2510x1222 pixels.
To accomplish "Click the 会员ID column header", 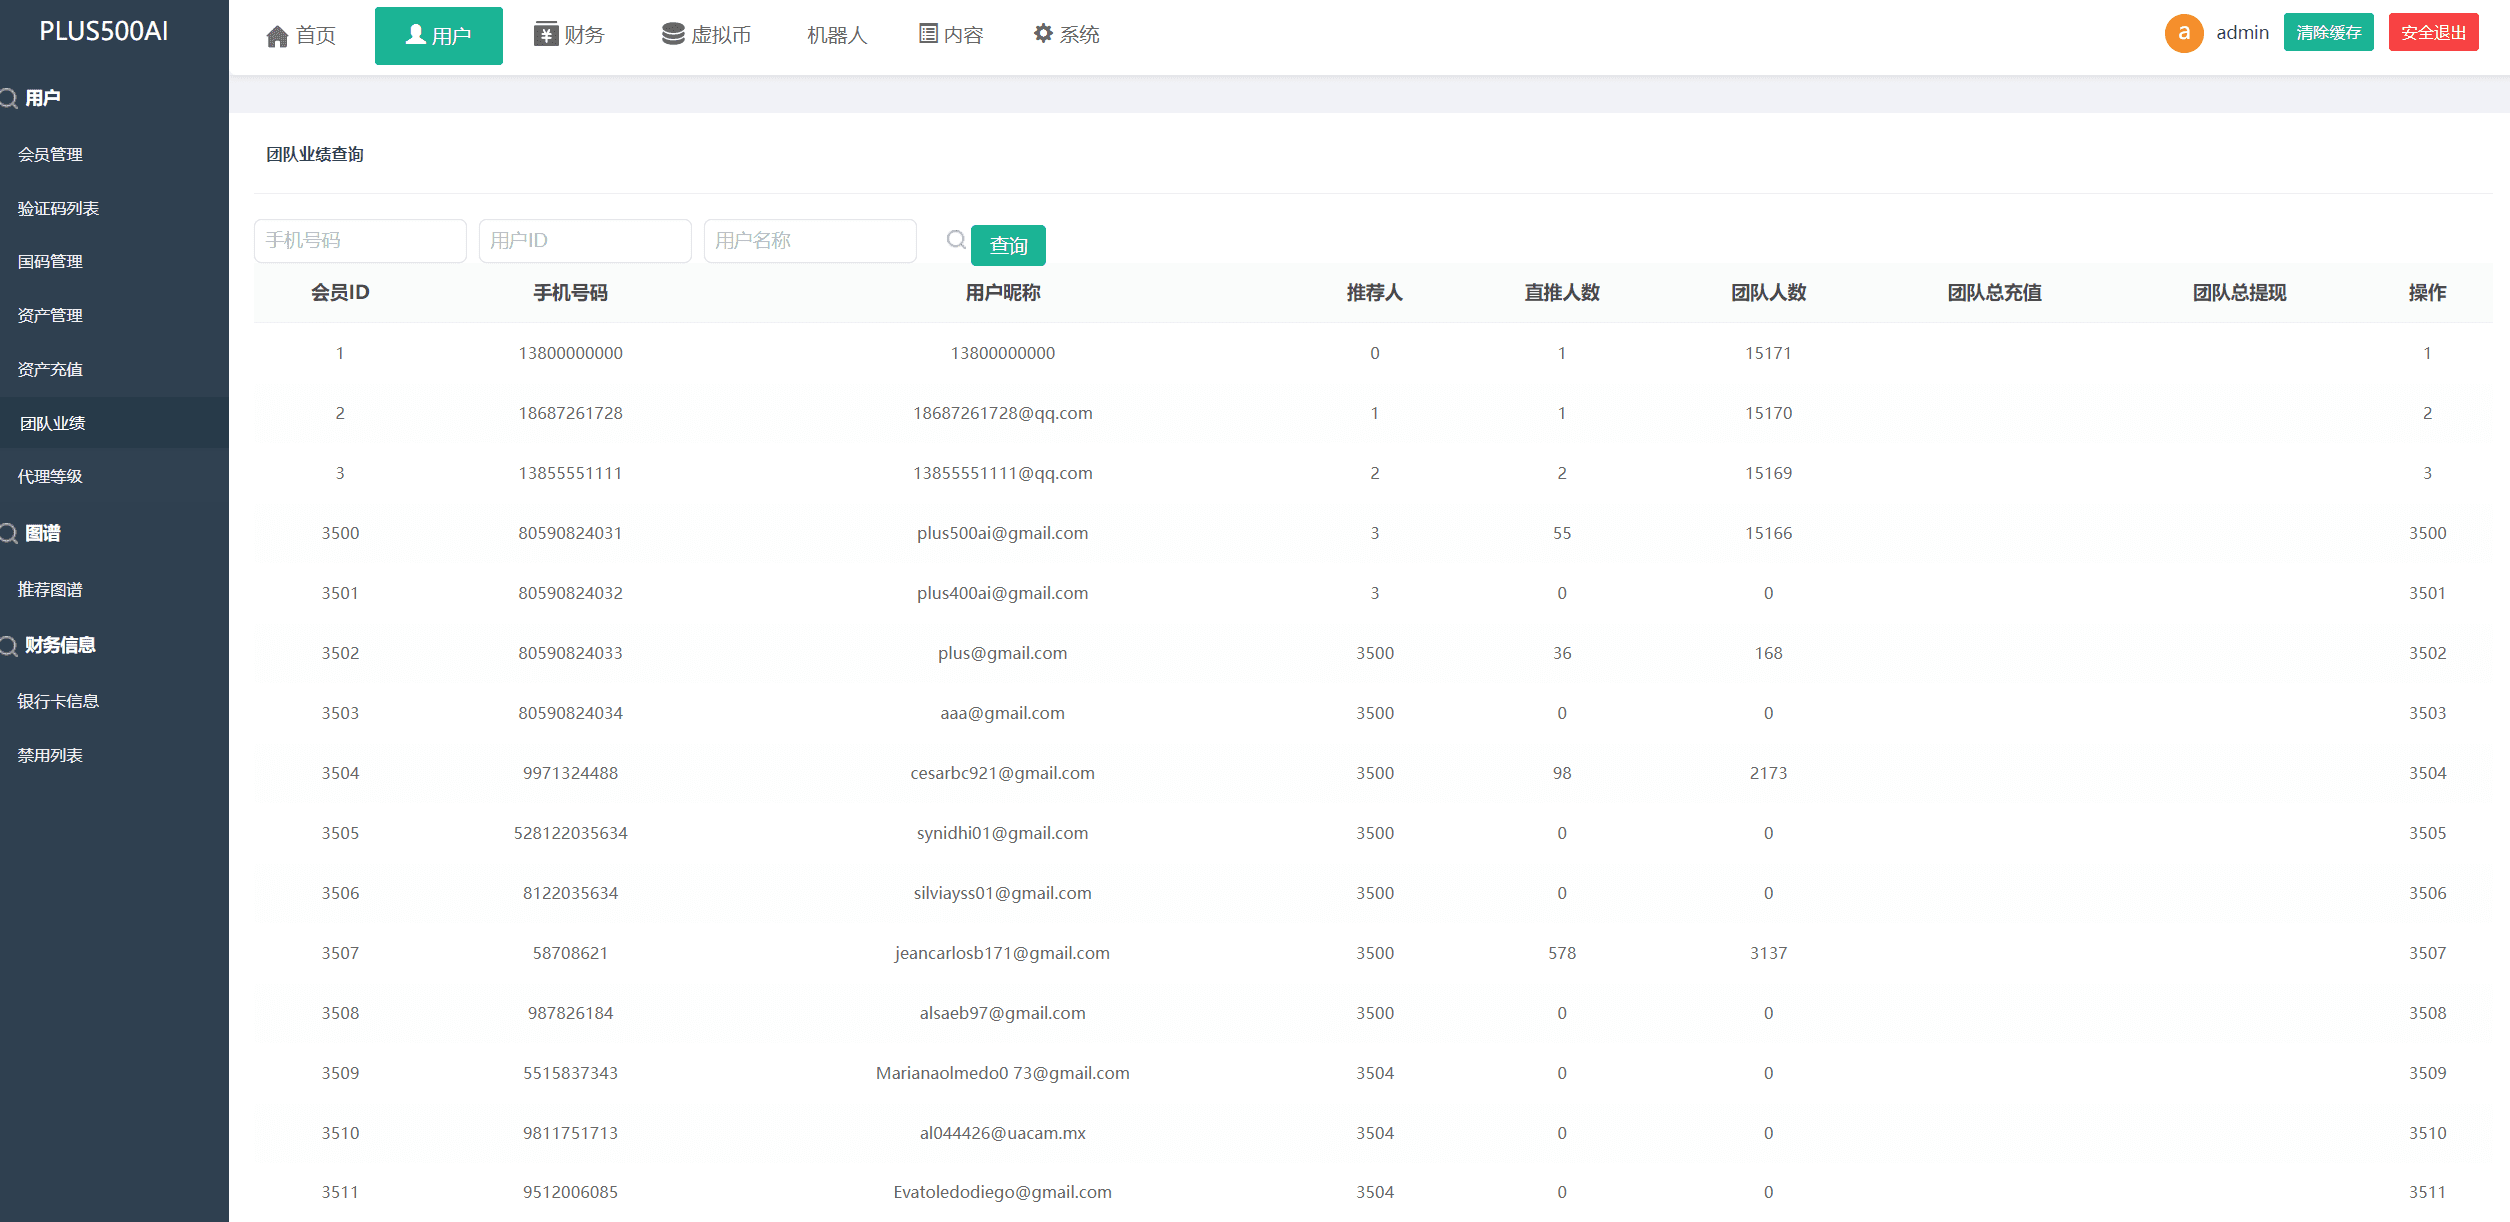I will (x=340, y=293).
